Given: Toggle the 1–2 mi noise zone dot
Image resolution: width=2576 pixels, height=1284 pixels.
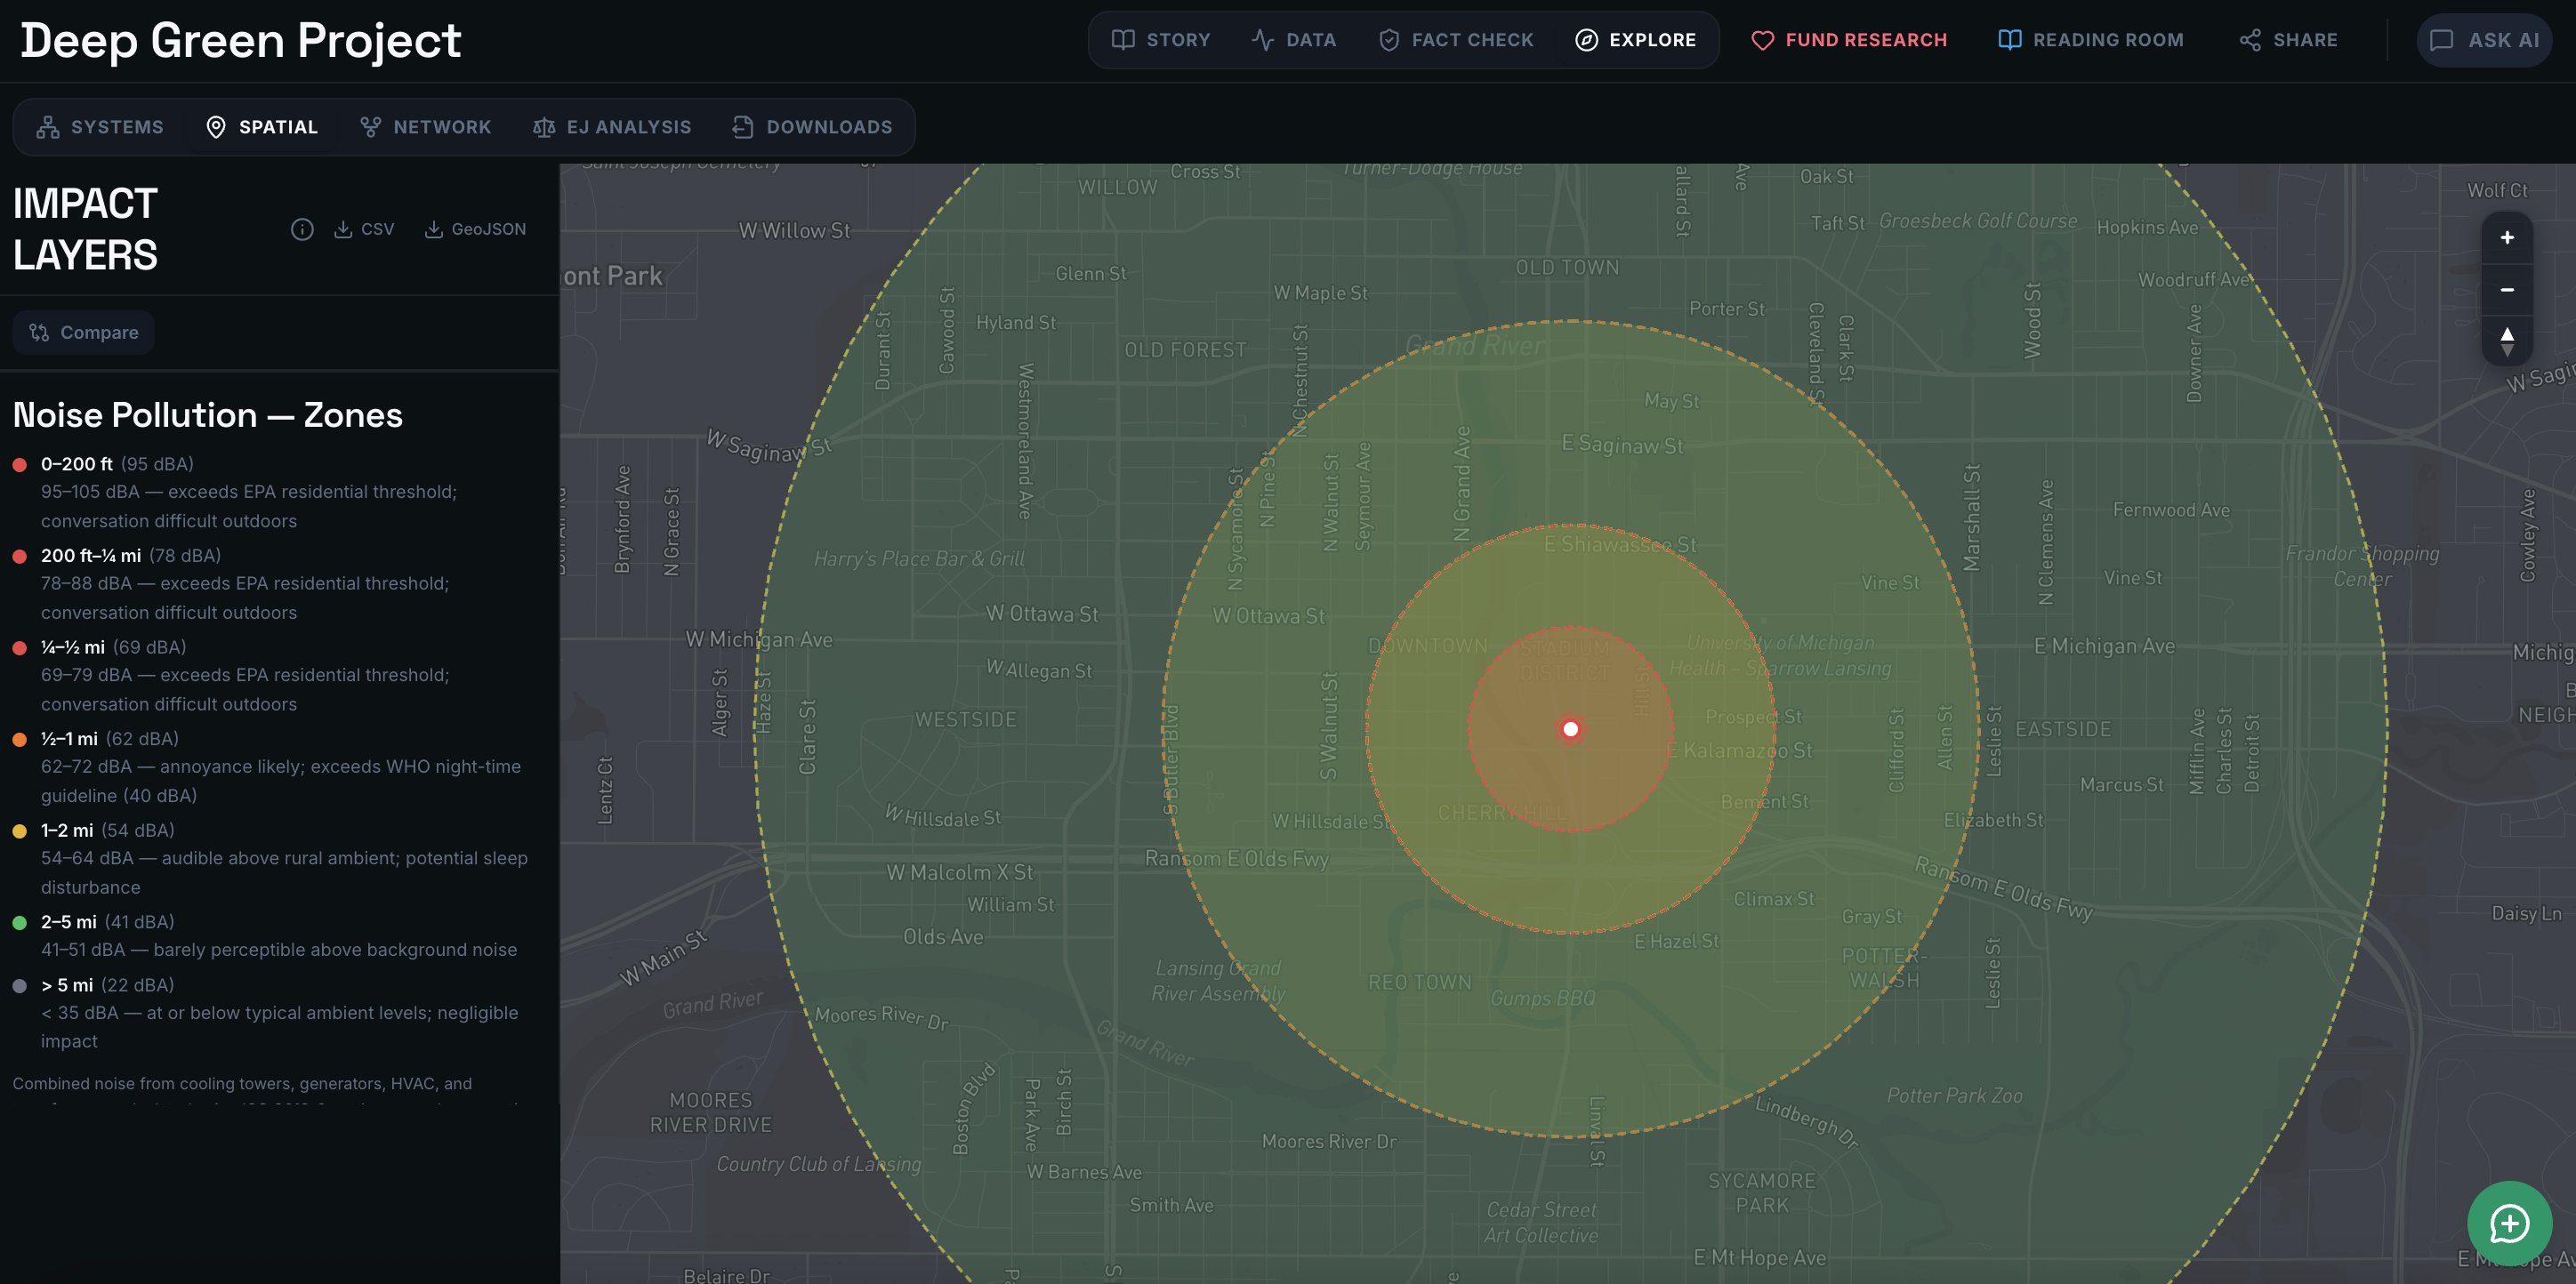Looking at the screenshot, I should click(19, 830).
